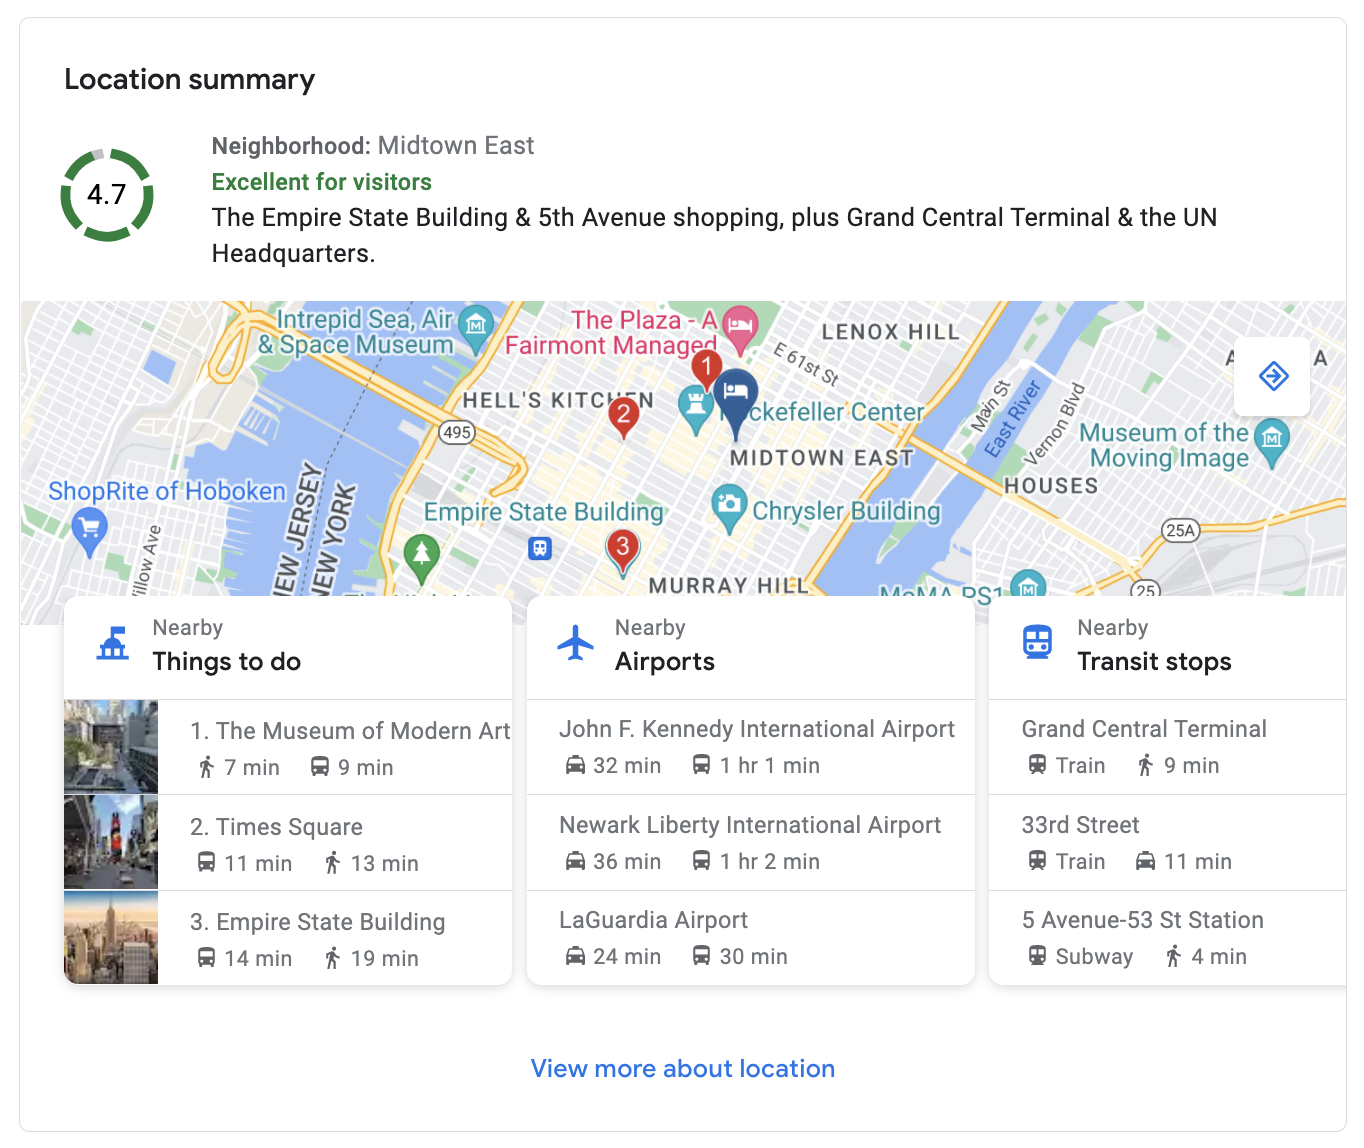Select 5 Avenue-53 St Station stop
This screenshot has height=1148, width=1364.
click(1167, 938)
